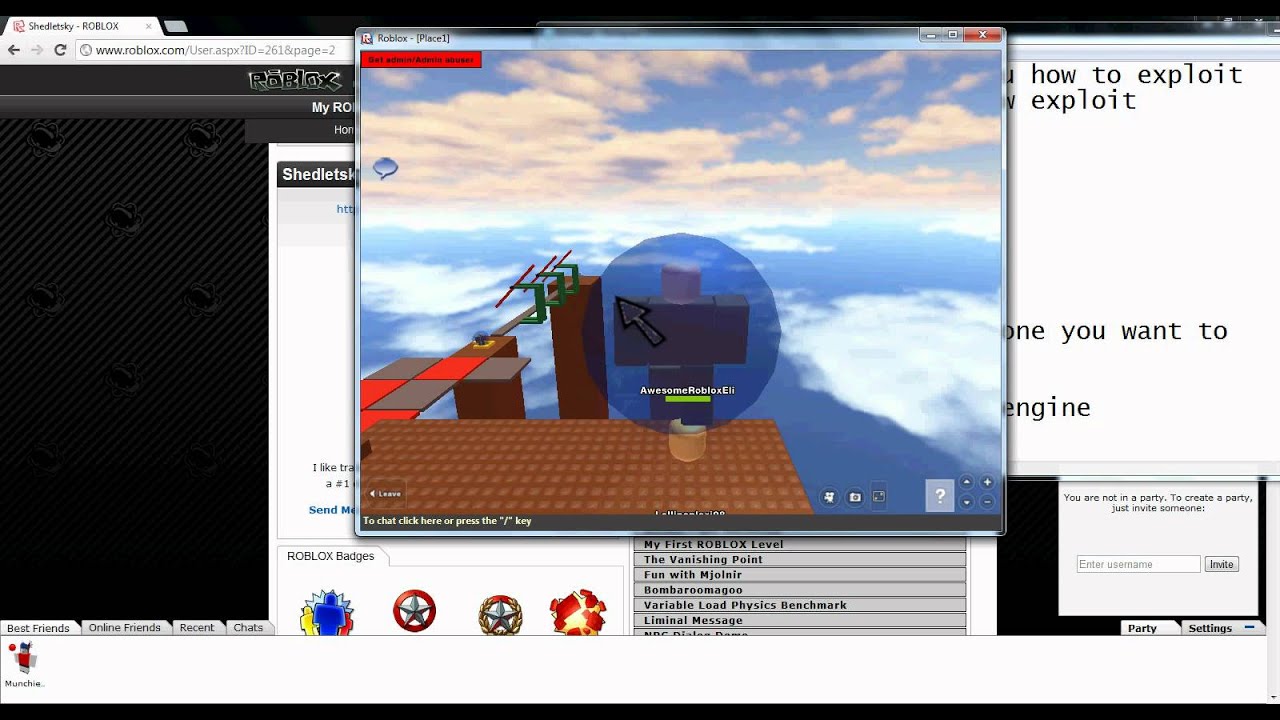Image resolution: width=1280 pixels, height=720 pixels.
Task: Expand the 'Bombaroomagoo' place row
Action: point(800,590)
